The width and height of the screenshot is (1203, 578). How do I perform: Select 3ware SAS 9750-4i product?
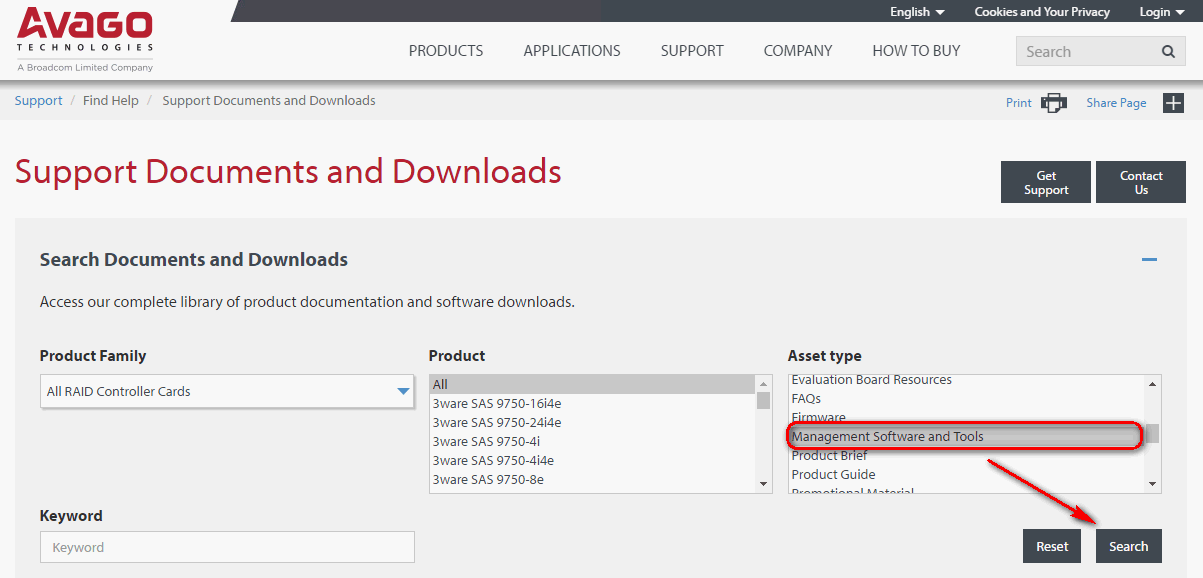pyautogui.click(x=593, y=441)
